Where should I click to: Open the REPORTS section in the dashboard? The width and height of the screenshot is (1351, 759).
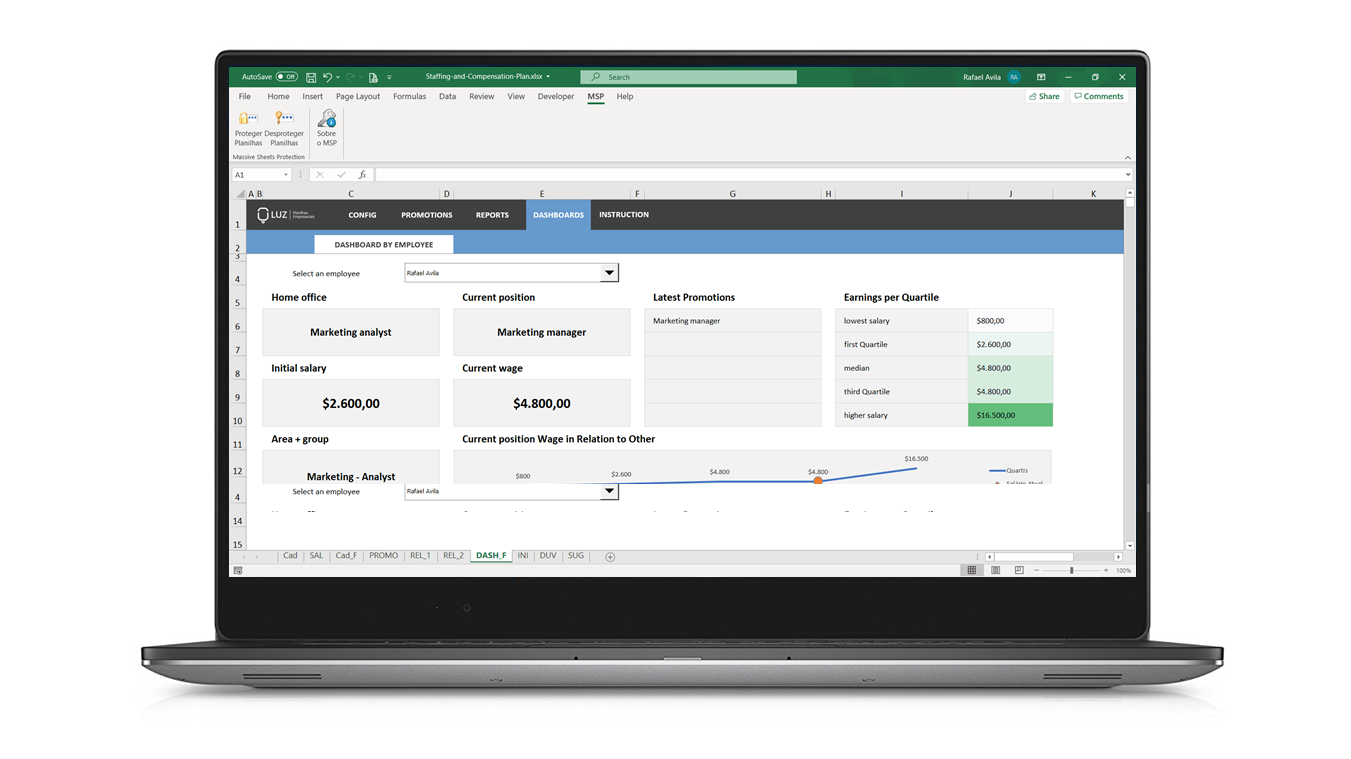pos(492,214)
